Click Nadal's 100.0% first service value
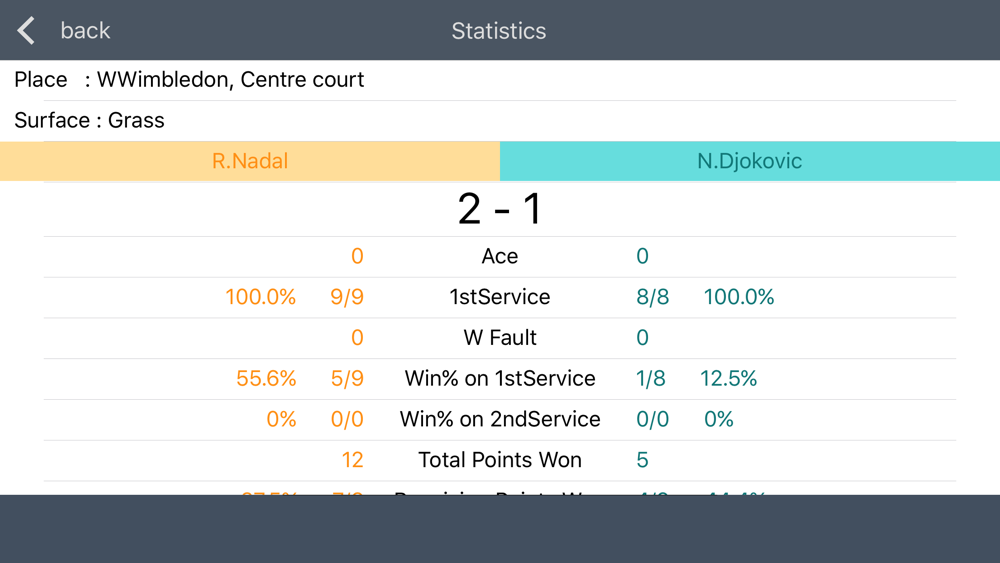This screenshot has width=1000, height=563. click(x=260, y=297)
